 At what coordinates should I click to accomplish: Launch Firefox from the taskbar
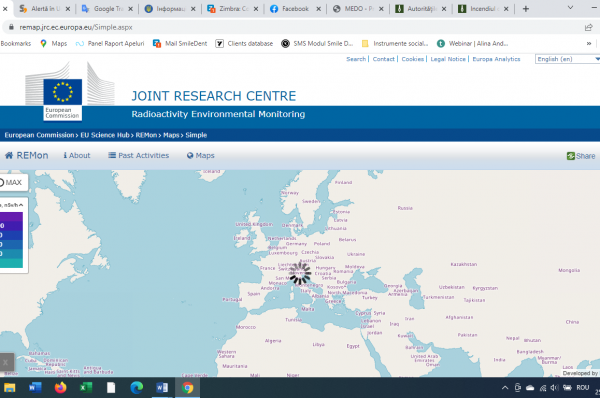point(60,388)
